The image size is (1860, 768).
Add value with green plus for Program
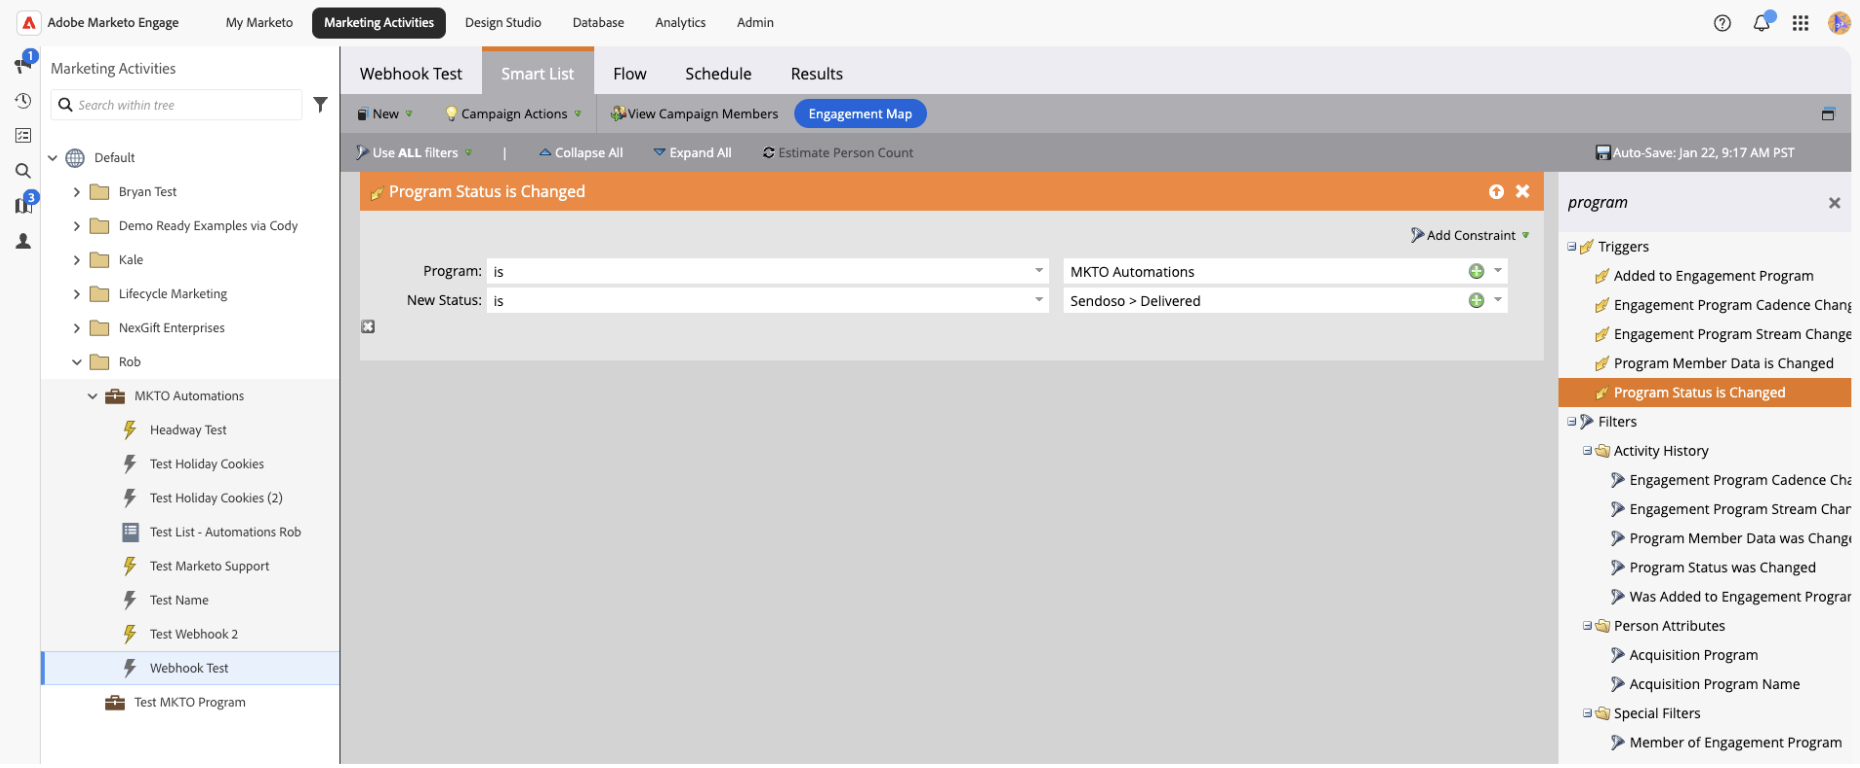1476,272
